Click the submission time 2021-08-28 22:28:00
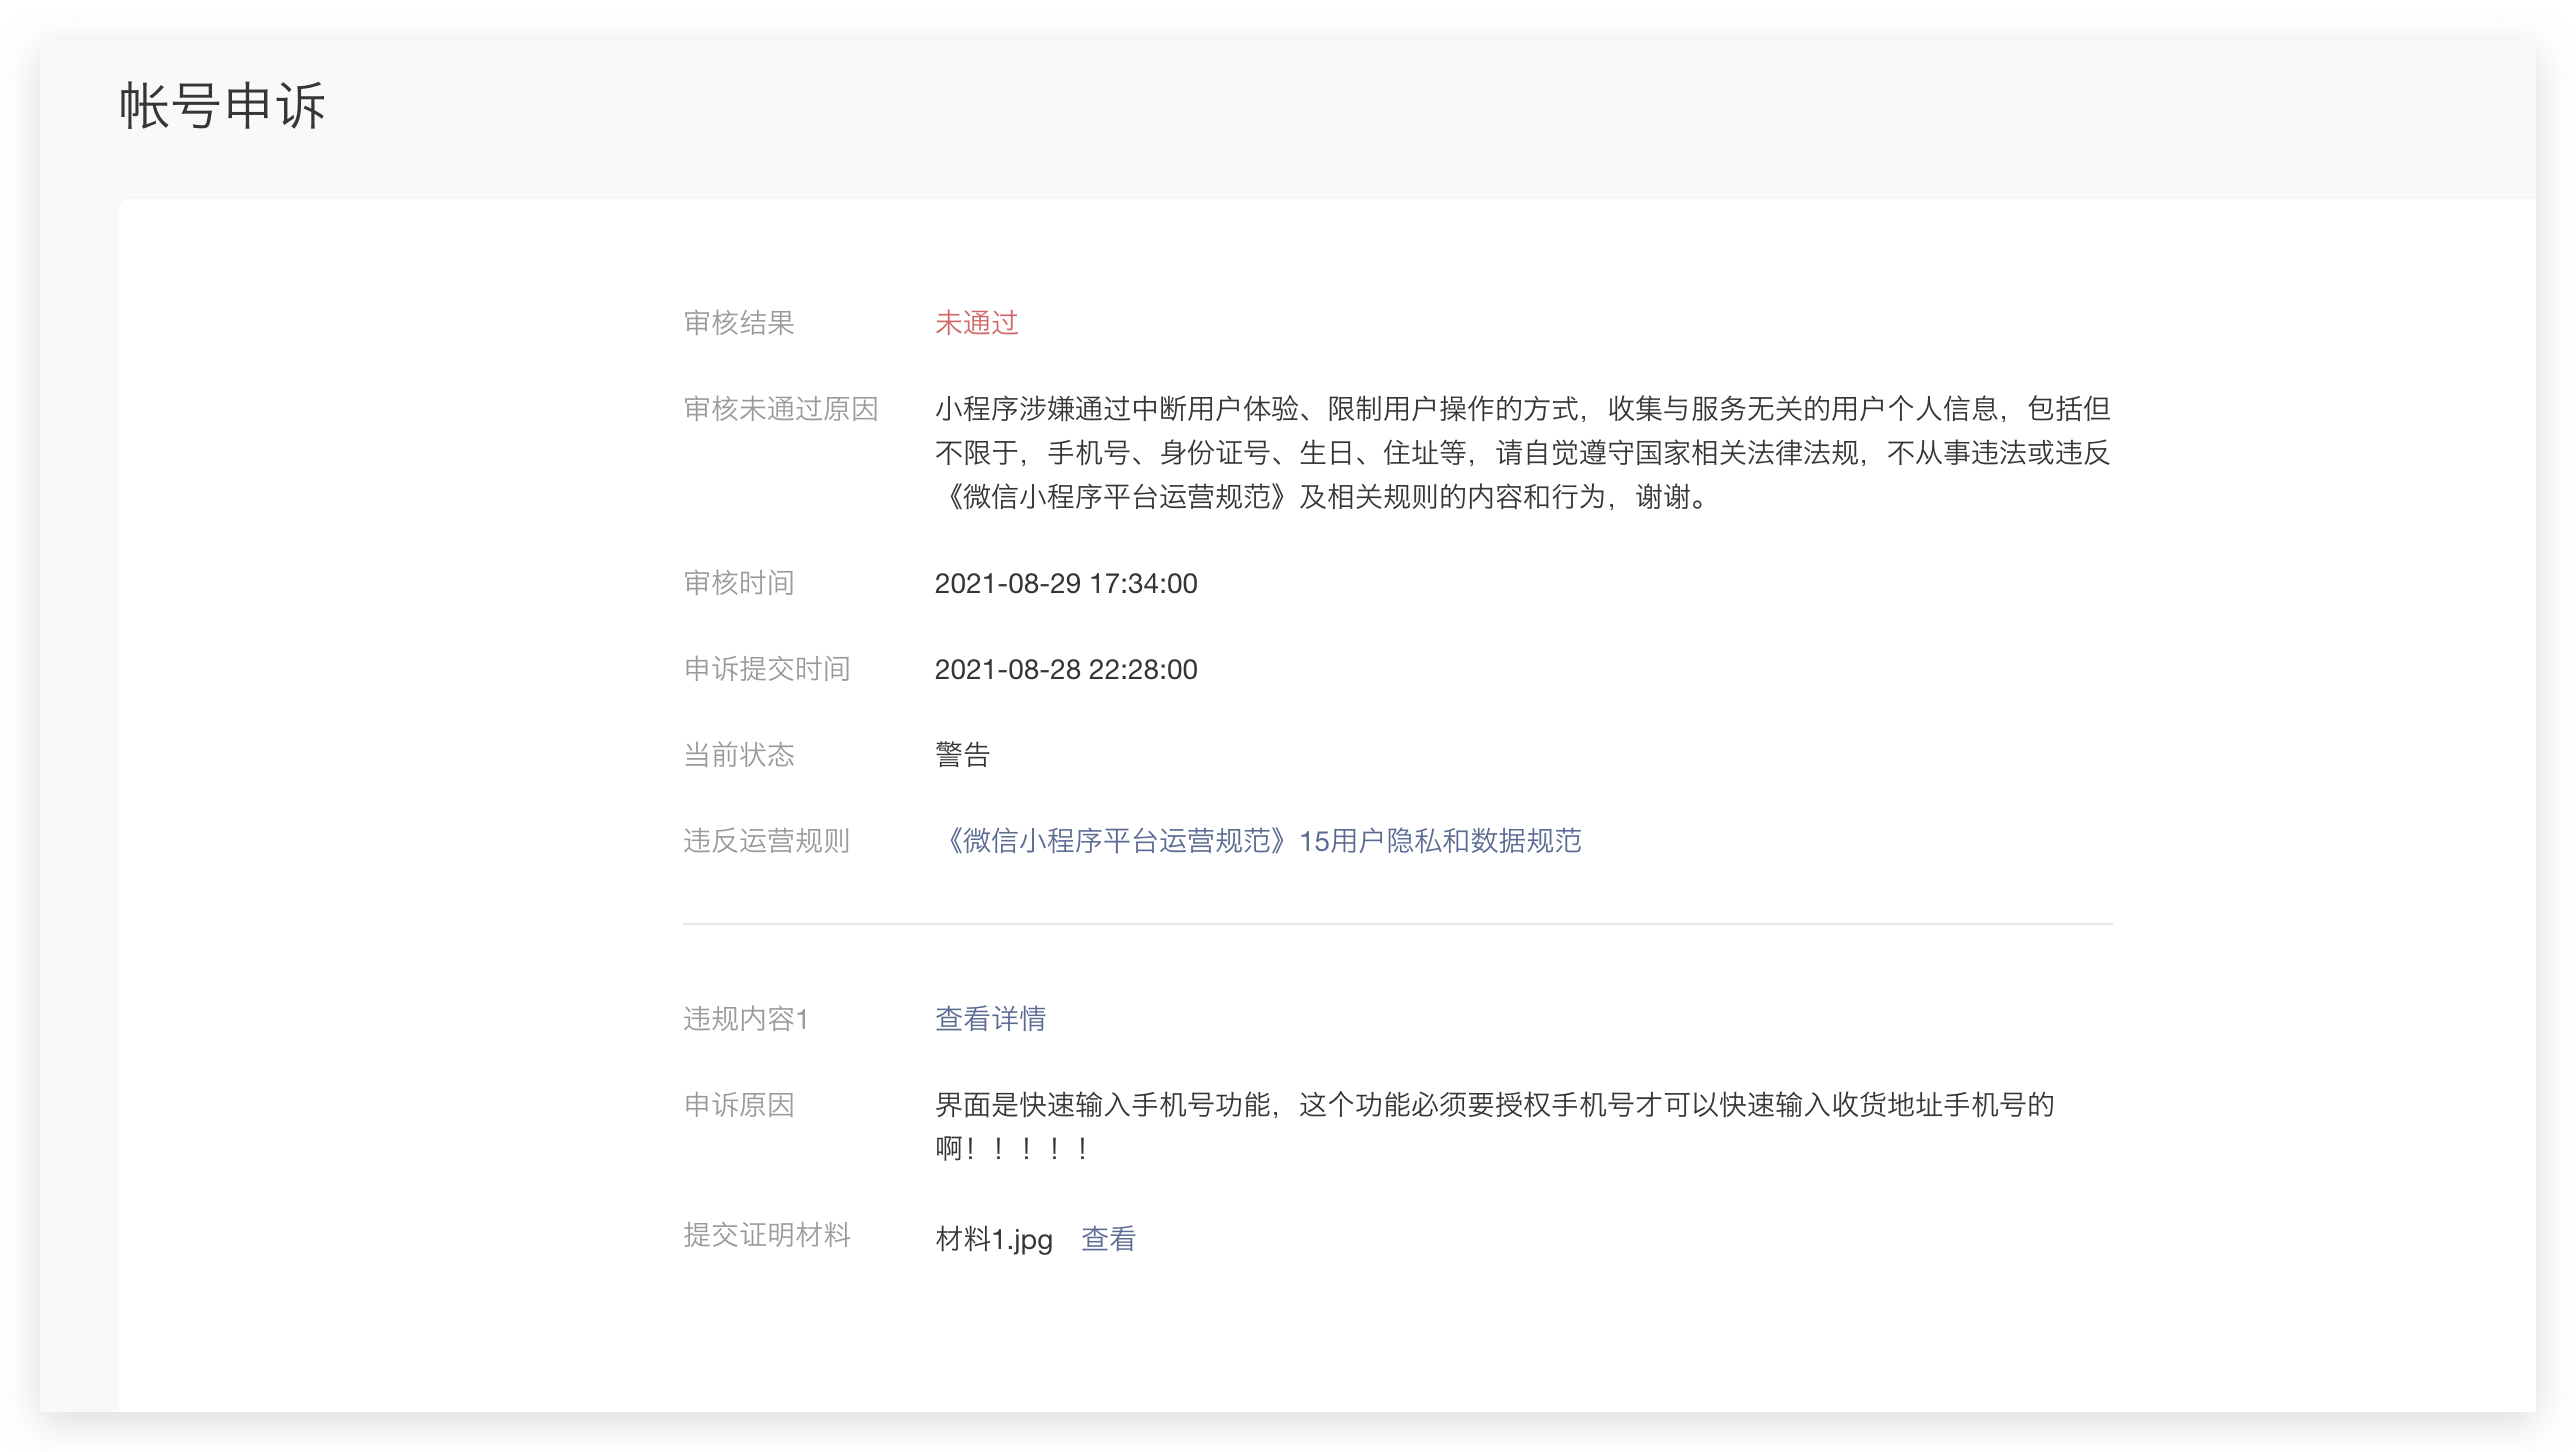 coord(1065,669)
